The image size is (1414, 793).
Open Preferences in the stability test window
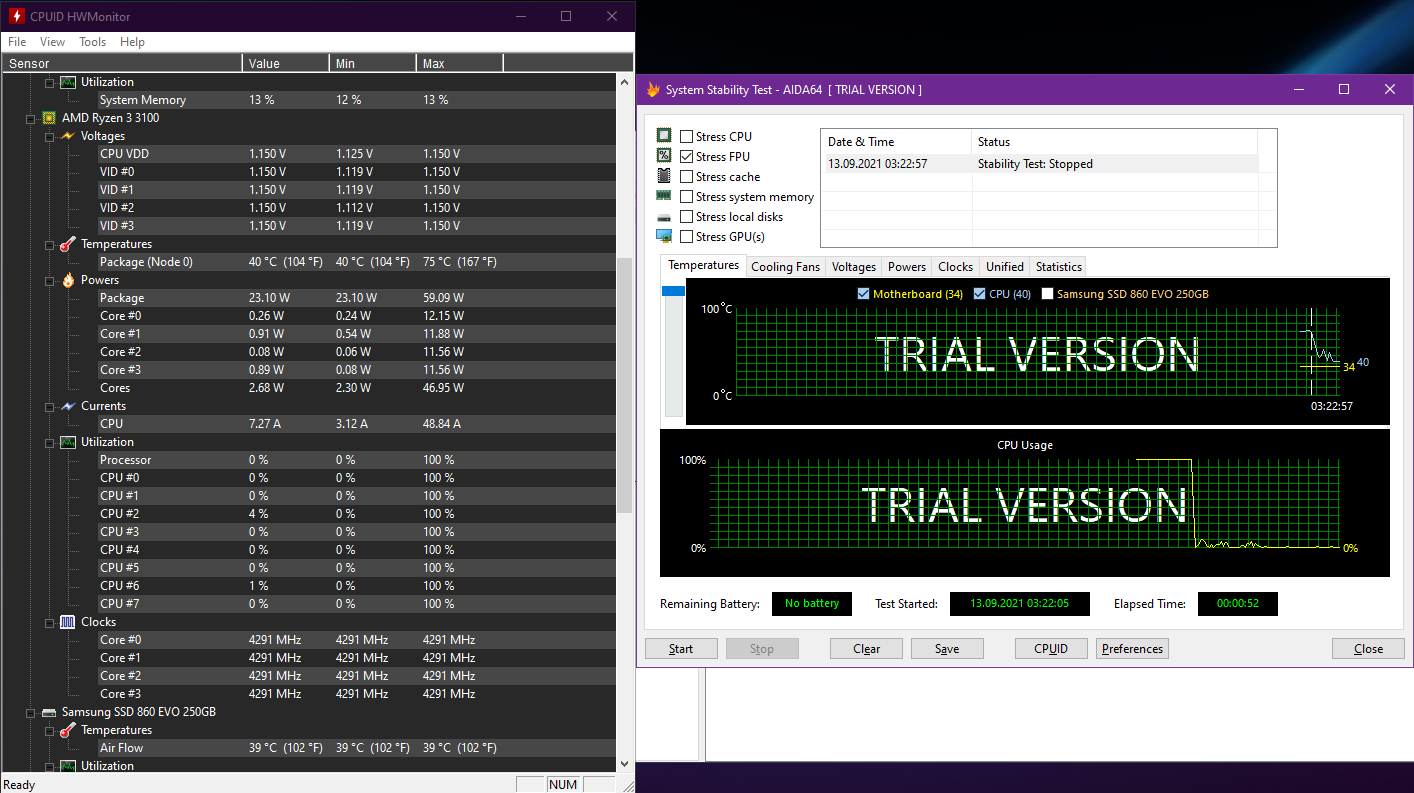[x=1132, y=649]
